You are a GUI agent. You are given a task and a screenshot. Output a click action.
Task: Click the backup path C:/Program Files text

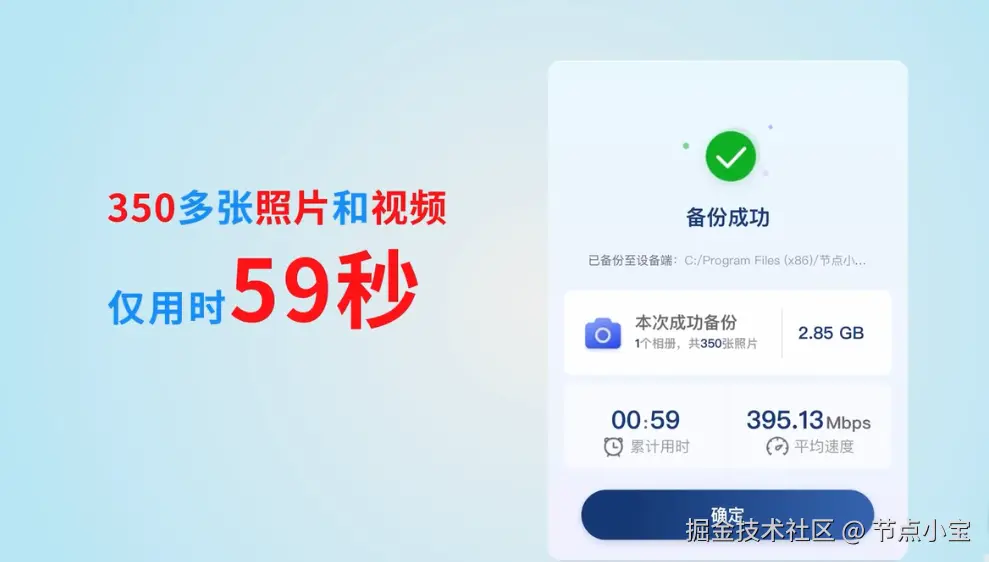[x=775, y=261]
